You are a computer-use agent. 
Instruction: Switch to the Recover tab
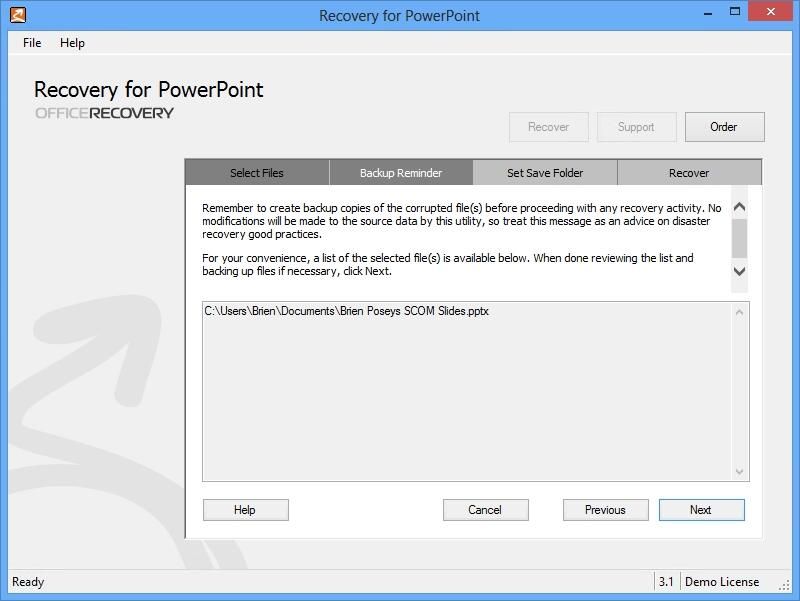pyautogui.click(x=688, y=172)
